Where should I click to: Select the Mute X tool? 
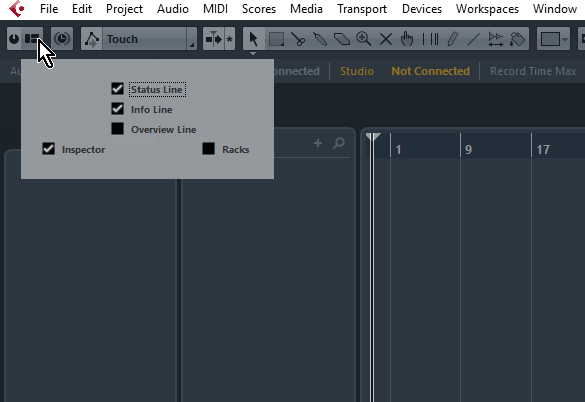pos(385,39)
